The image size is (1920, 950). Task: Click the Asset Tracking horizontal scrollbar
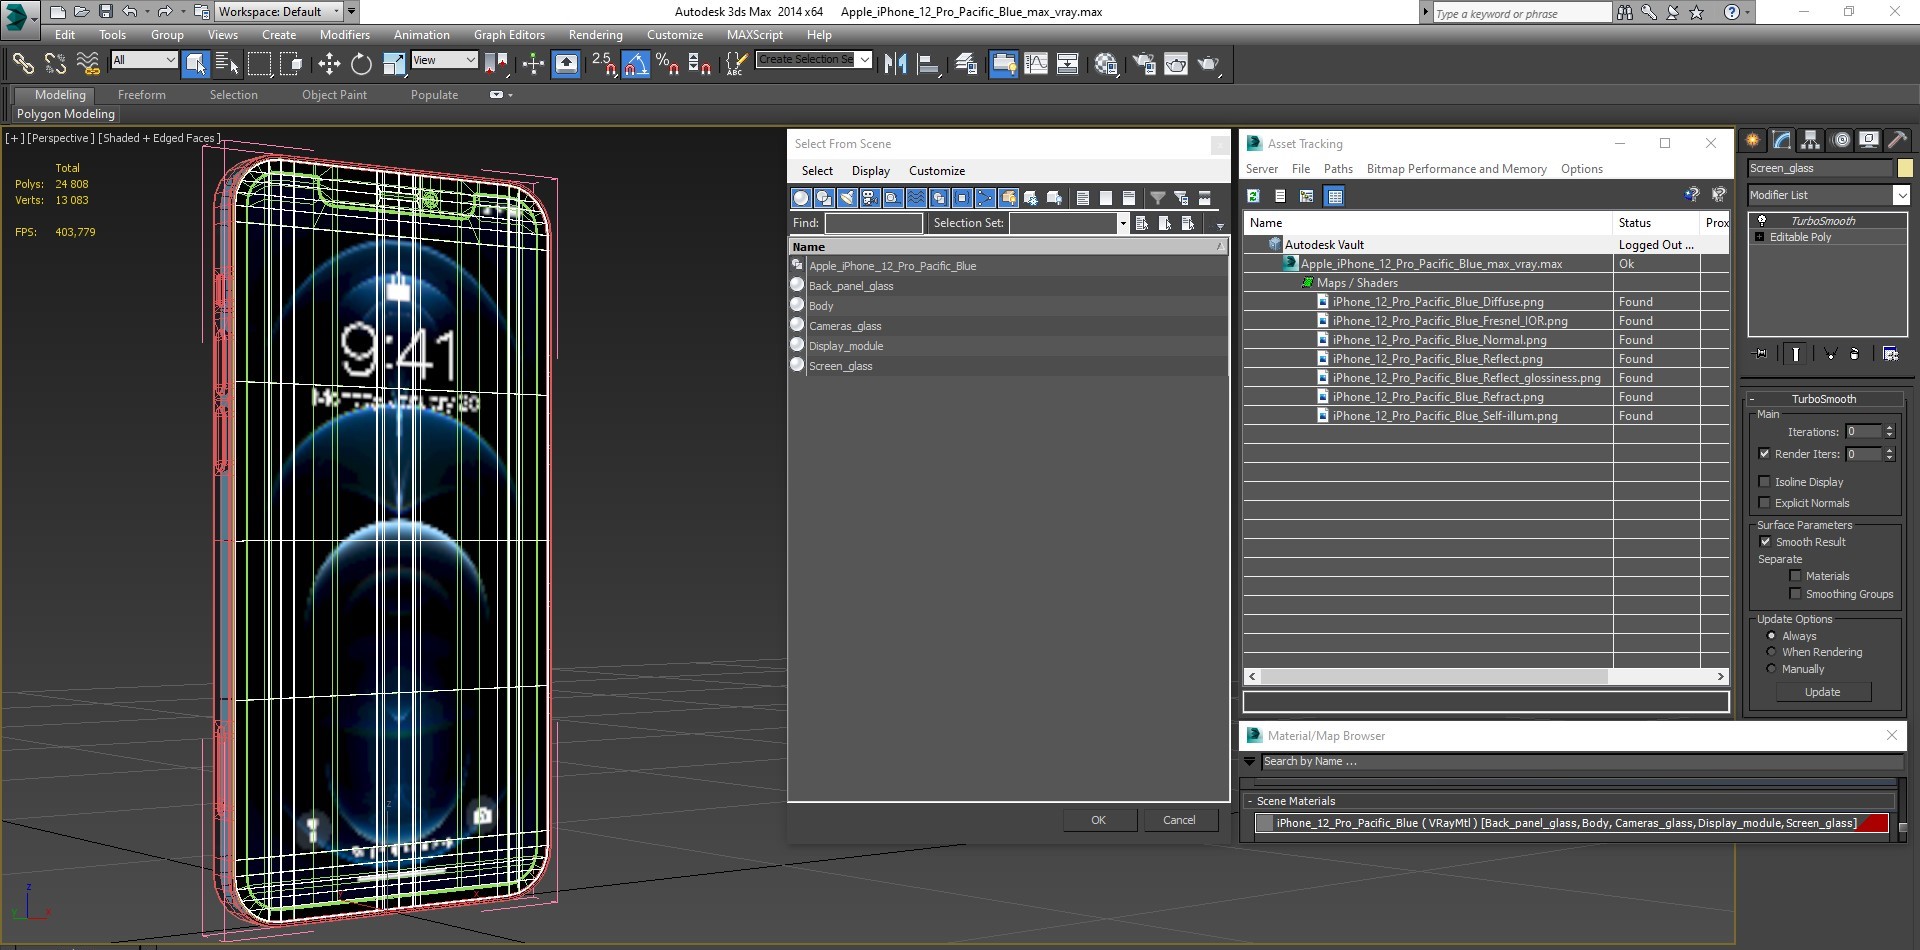point(1485,677)
